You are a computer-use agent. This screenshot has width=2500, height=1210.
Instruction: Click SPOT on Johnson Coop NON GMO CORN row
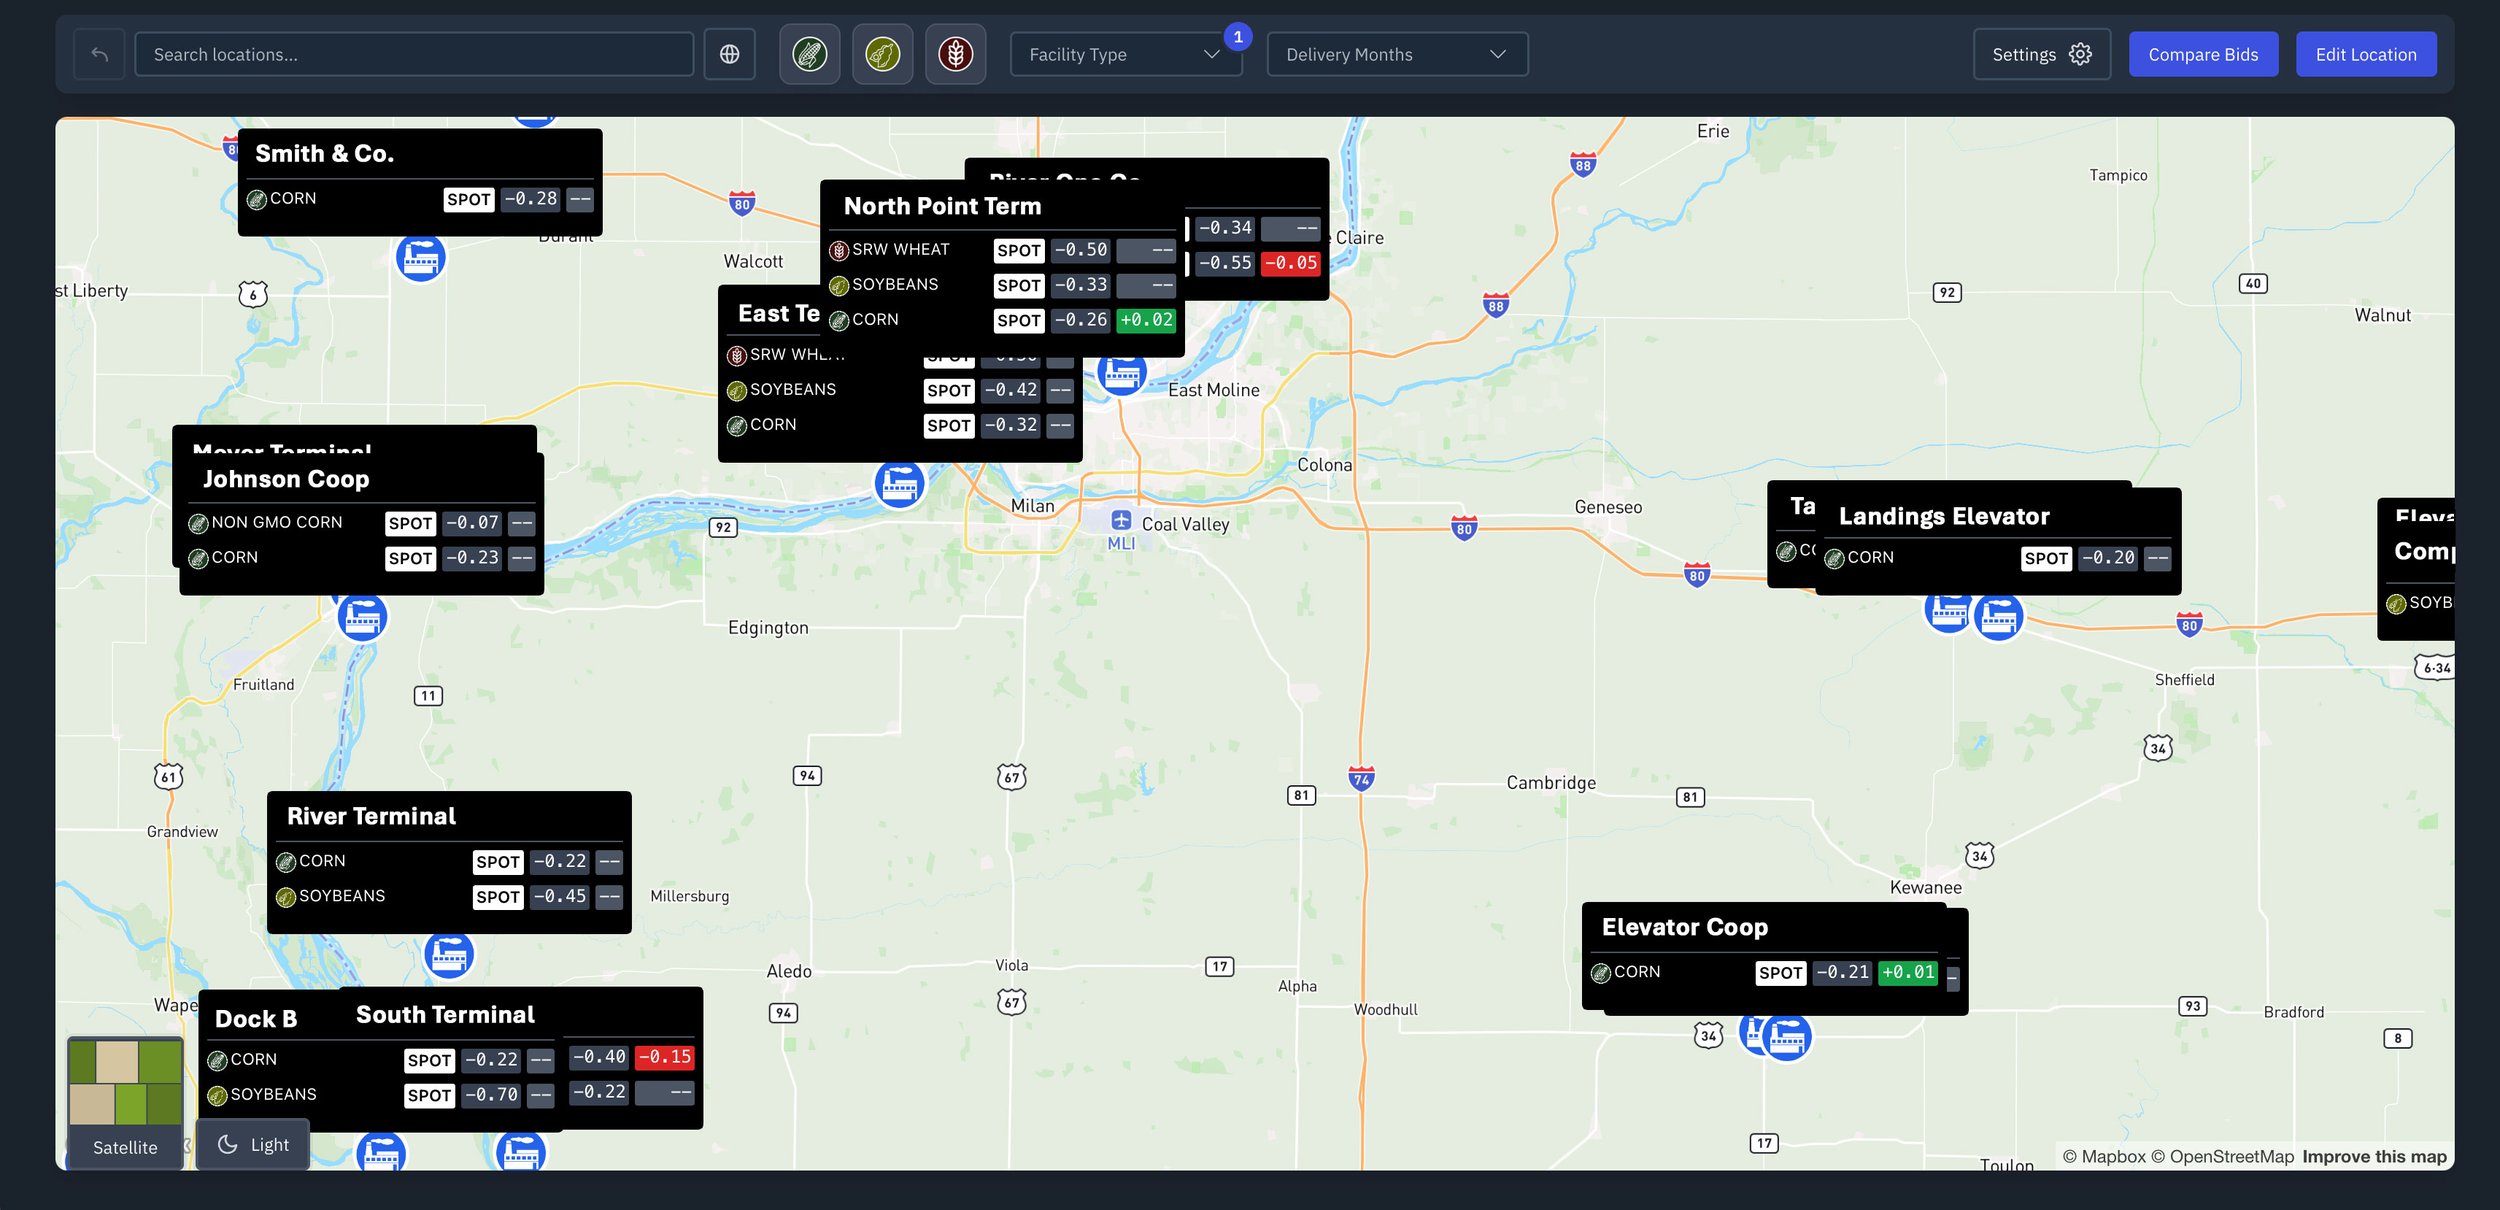(x=410, y=523)
